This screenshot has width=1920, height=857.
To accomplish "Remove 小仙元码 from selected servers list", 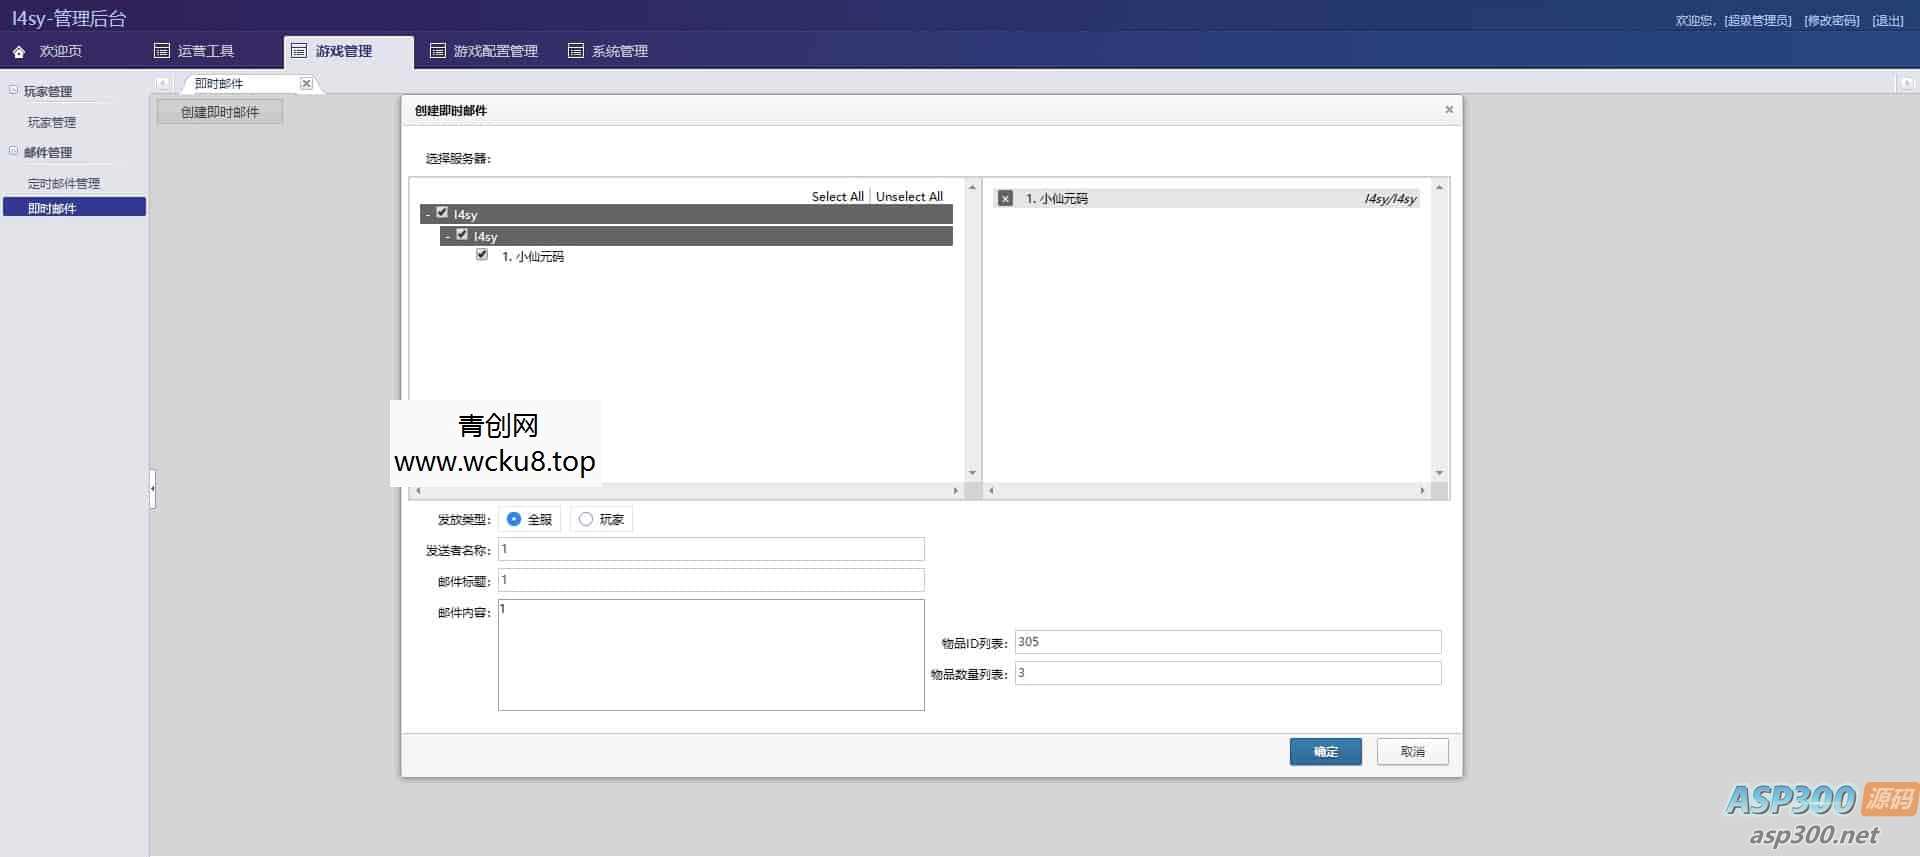I will (1005, 199).
